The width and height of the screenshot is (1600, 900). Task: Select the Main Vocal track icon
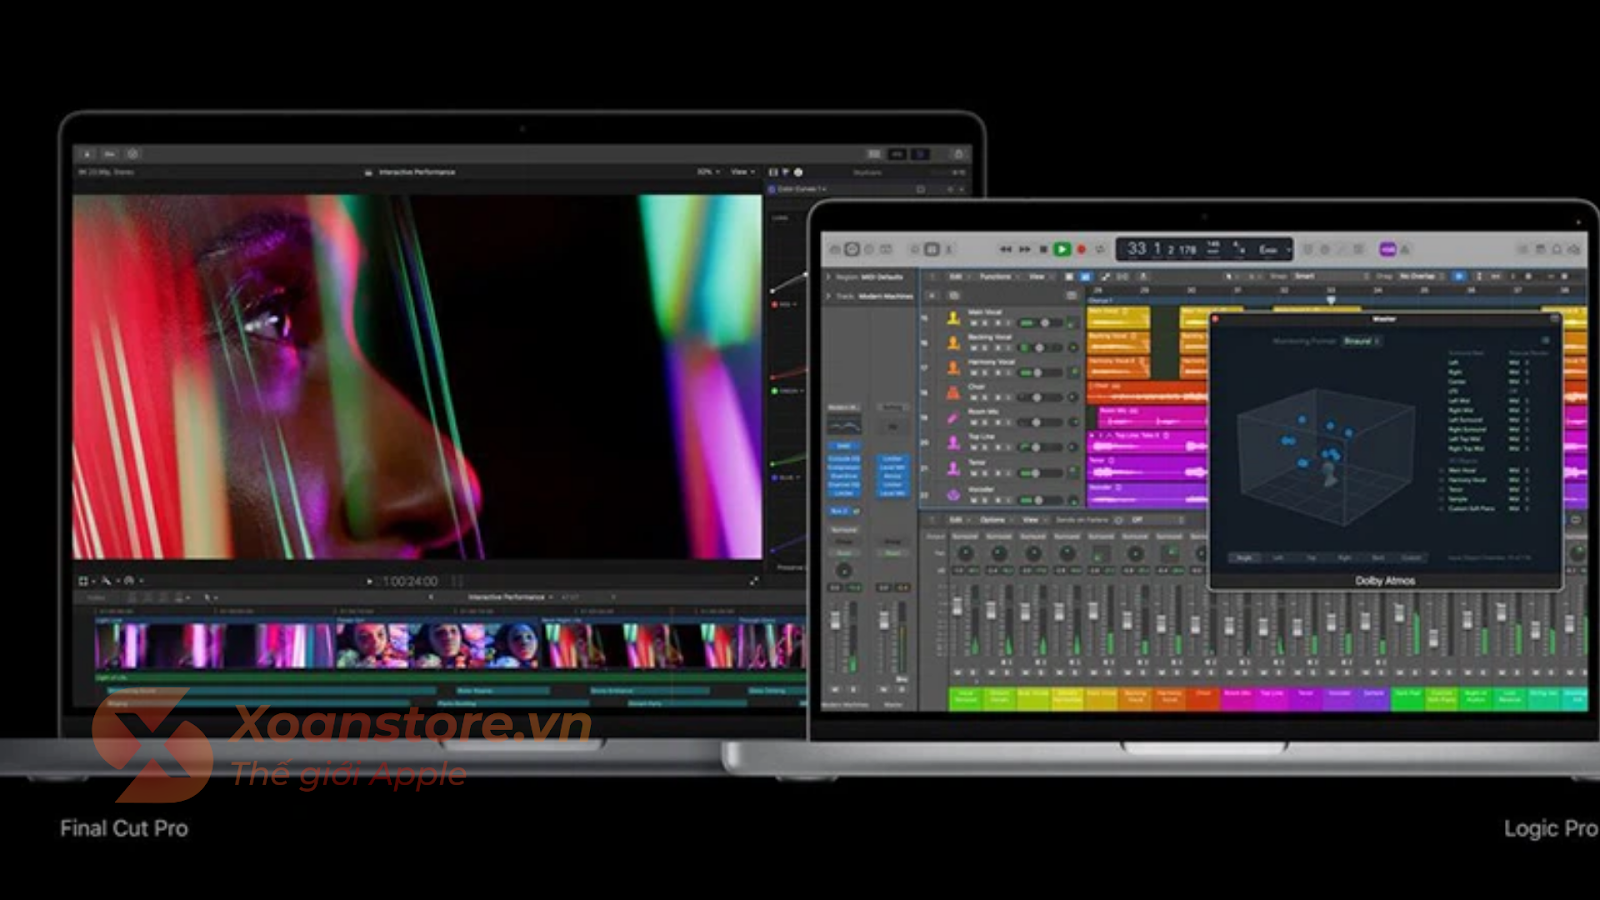[953, 318]
